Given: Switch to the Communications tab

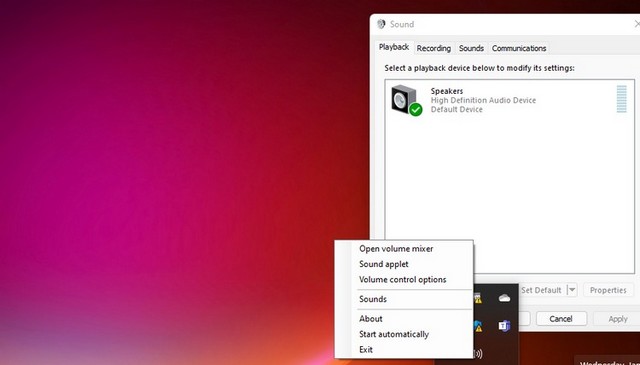Looking at the screenshot, I should pyautogui.click(x=519, y=48).
